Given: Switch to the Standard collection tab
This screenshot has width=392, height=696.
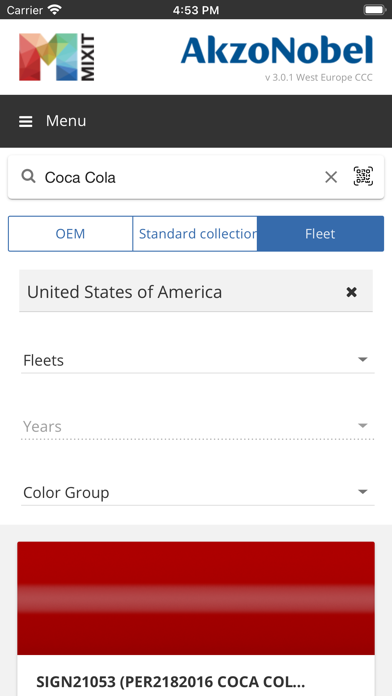Looking at the screenshot, I should tap(195, 233).
